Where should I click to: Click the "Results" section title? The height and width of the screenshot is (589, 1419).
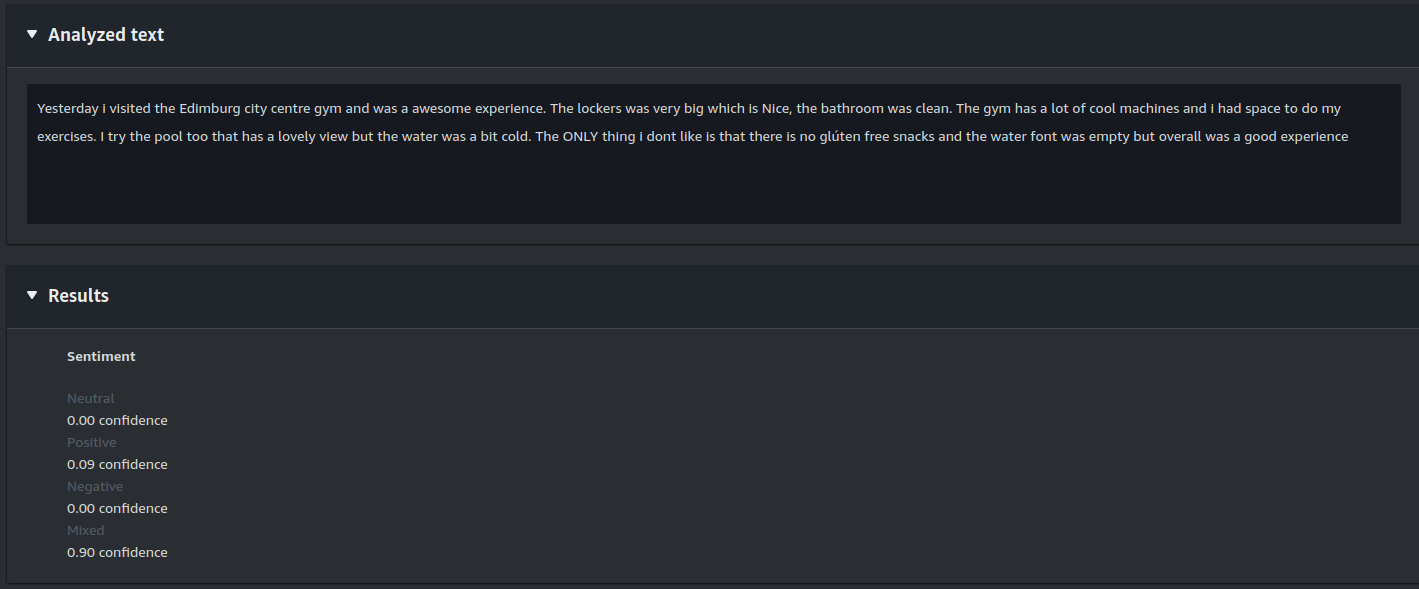(x=78, y=296)
